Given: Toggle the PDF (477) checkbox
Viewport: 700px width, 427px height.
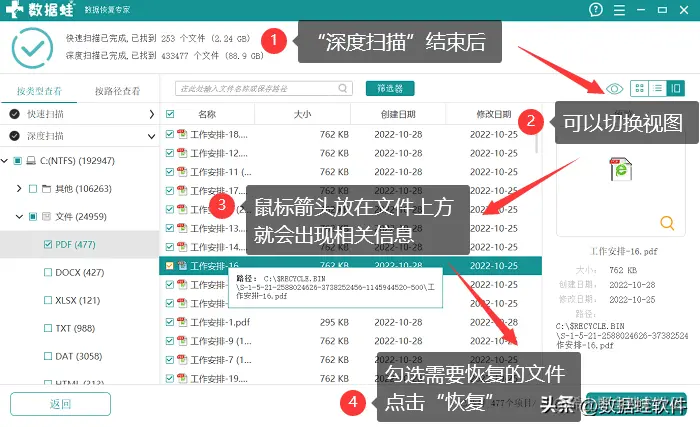Looking at the screenshot, I should tap(48, 244).
